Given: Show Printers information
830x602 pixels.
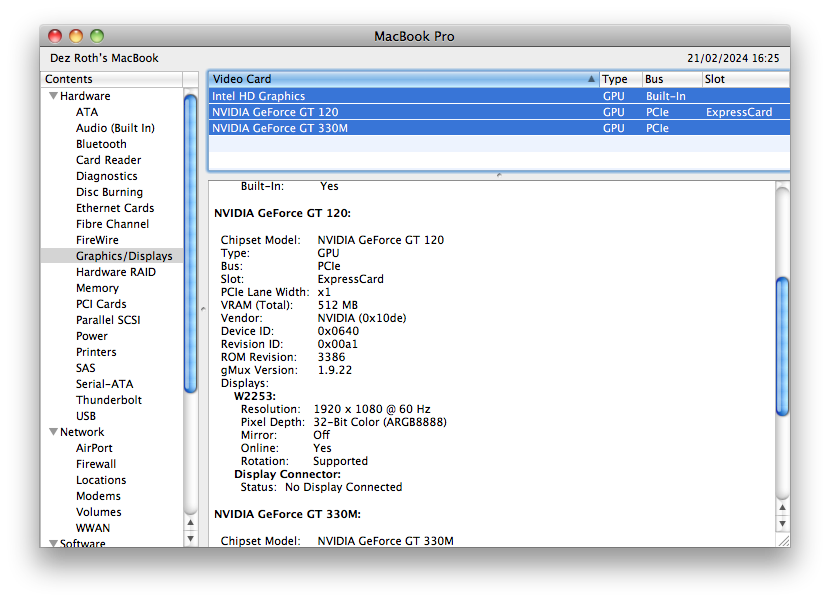Looking at the screenshot, I should [96, 352].
